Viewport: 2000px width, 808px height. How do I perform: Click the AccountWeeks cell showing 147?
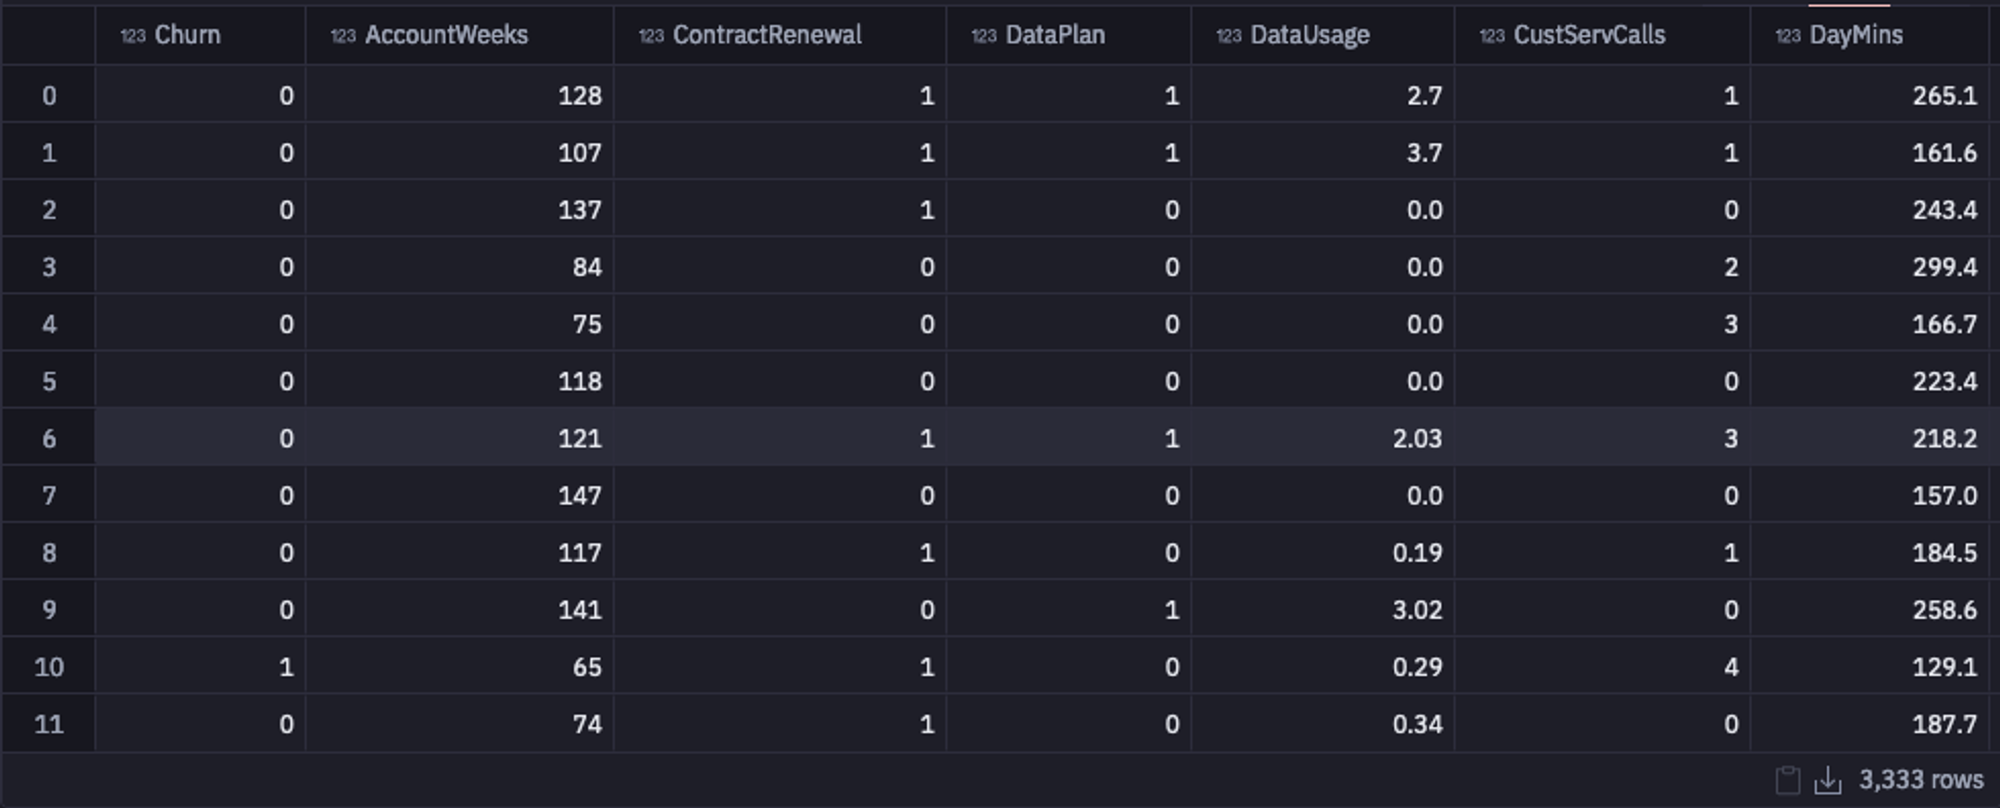coord(579,496)
